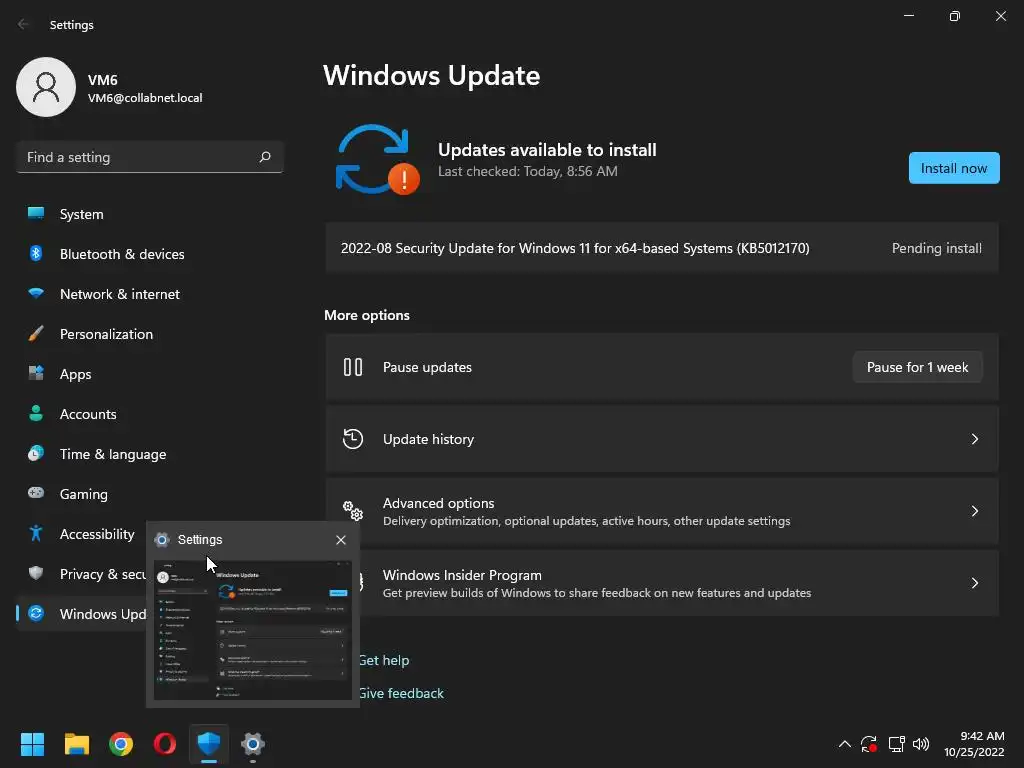Click the Accounts person icon

[x=36, y=413]
